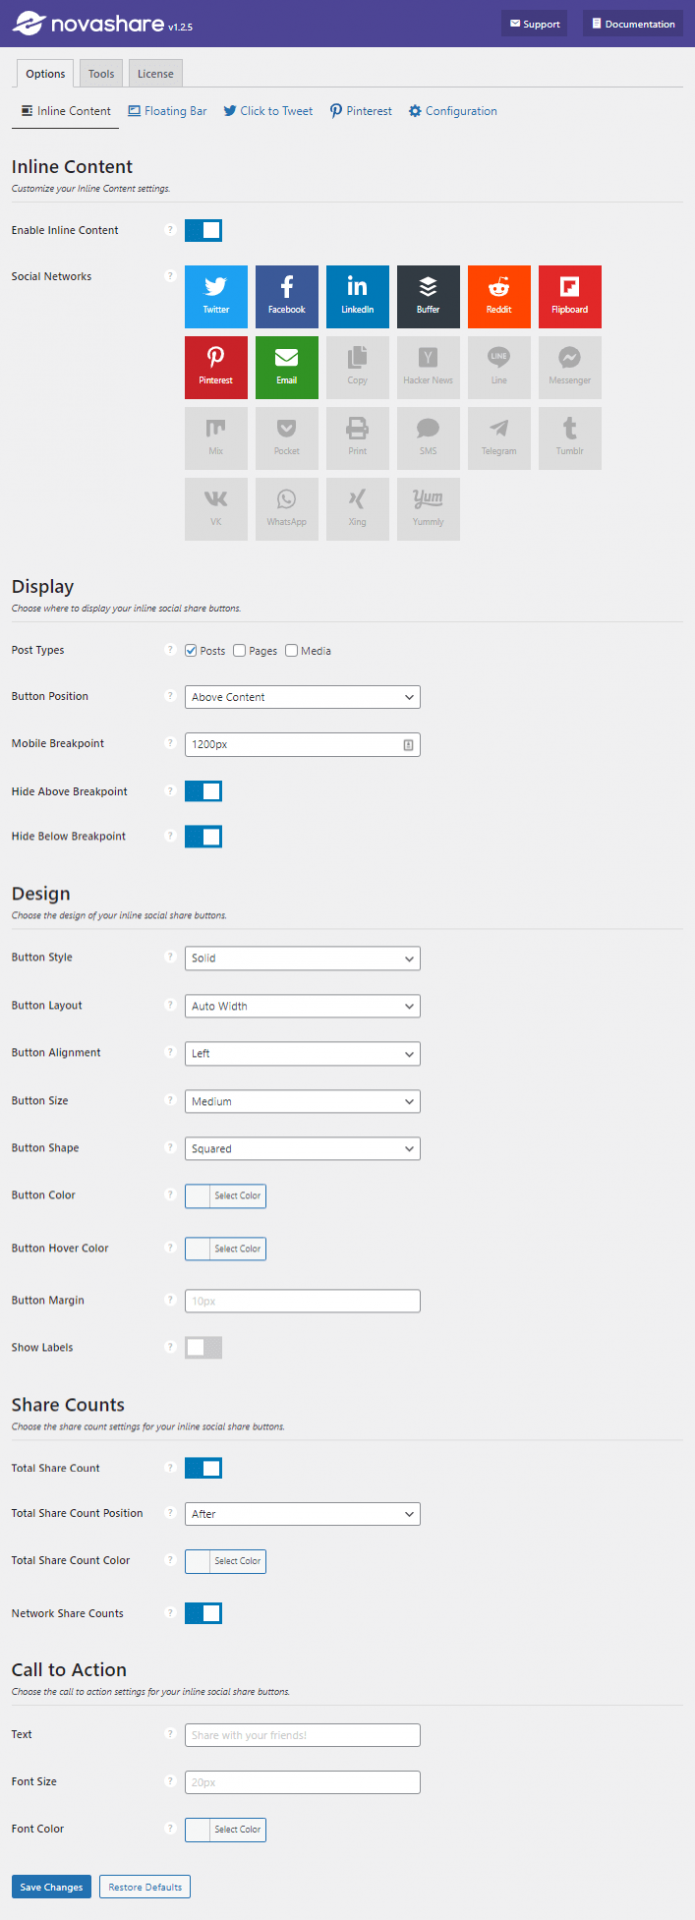The image size is (695, 1920).
Task: Turn off the Total Share Count toggle
Action: tap(203, 1467)
